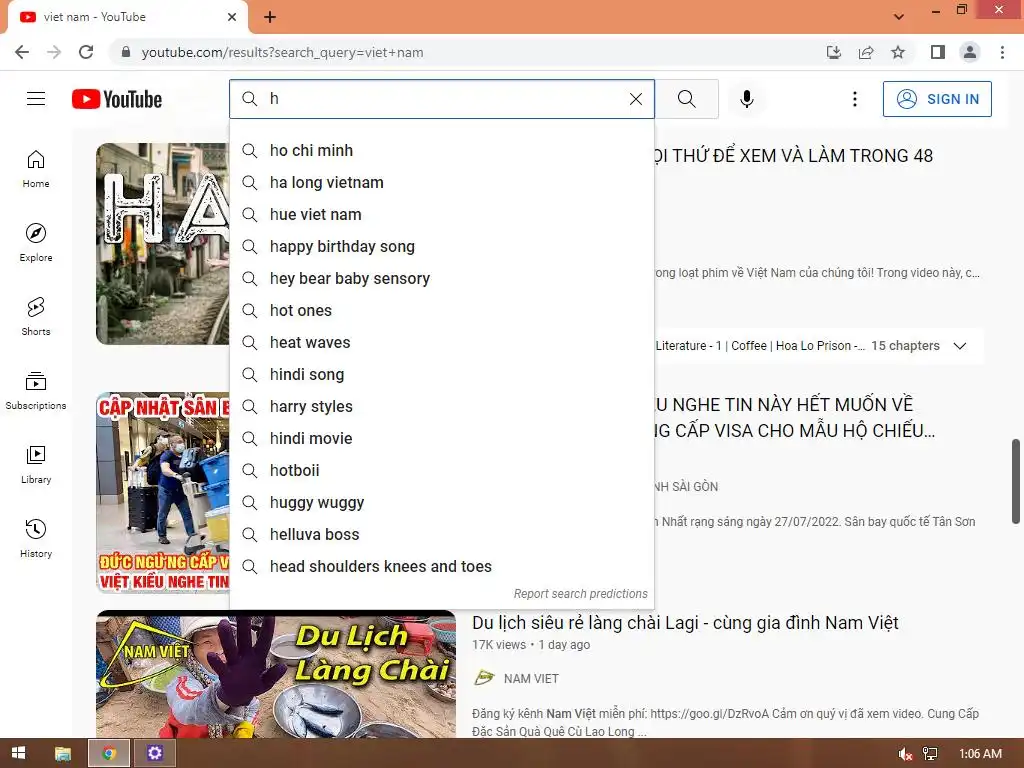The height and width of the screenshot is (768, 1024).
Task: Expand the 15 chapters chevron
Action: coord(959,345)
